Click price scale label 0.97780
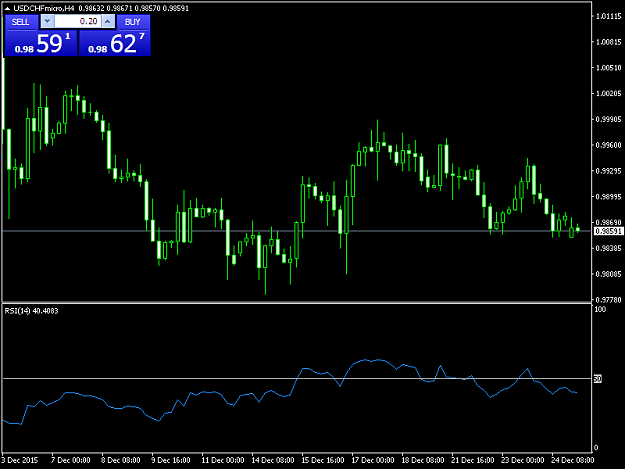Screen dimensions: 625x469 pos(609,299)
